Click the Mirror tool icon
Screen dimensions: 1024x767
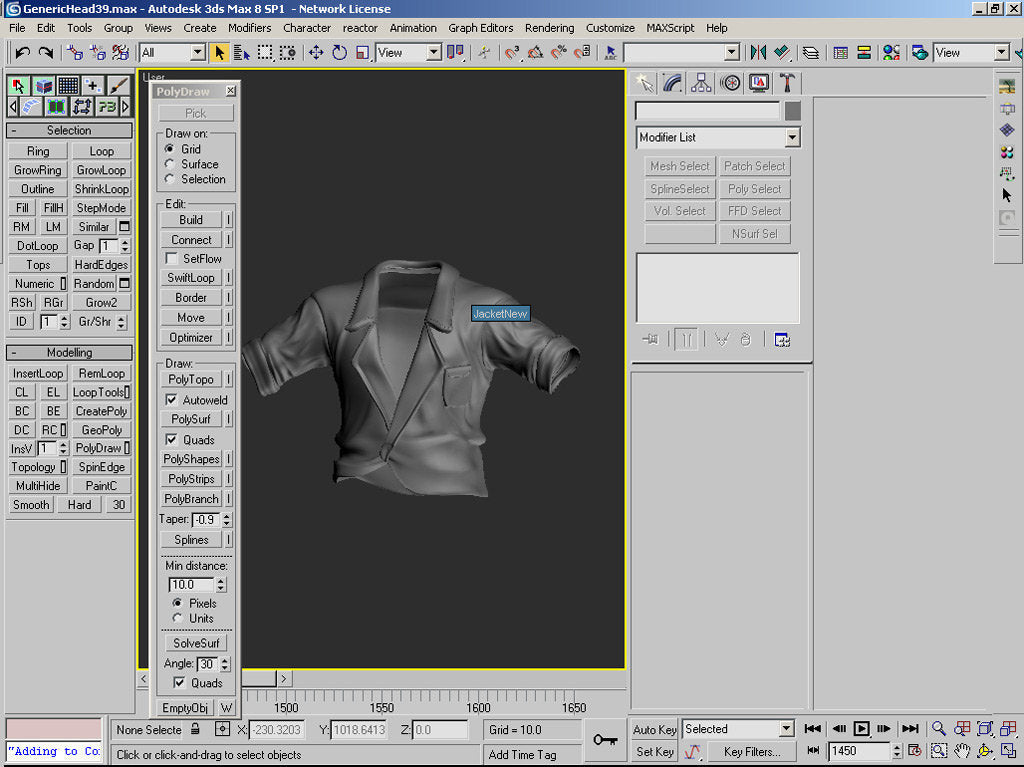(758, 52)
